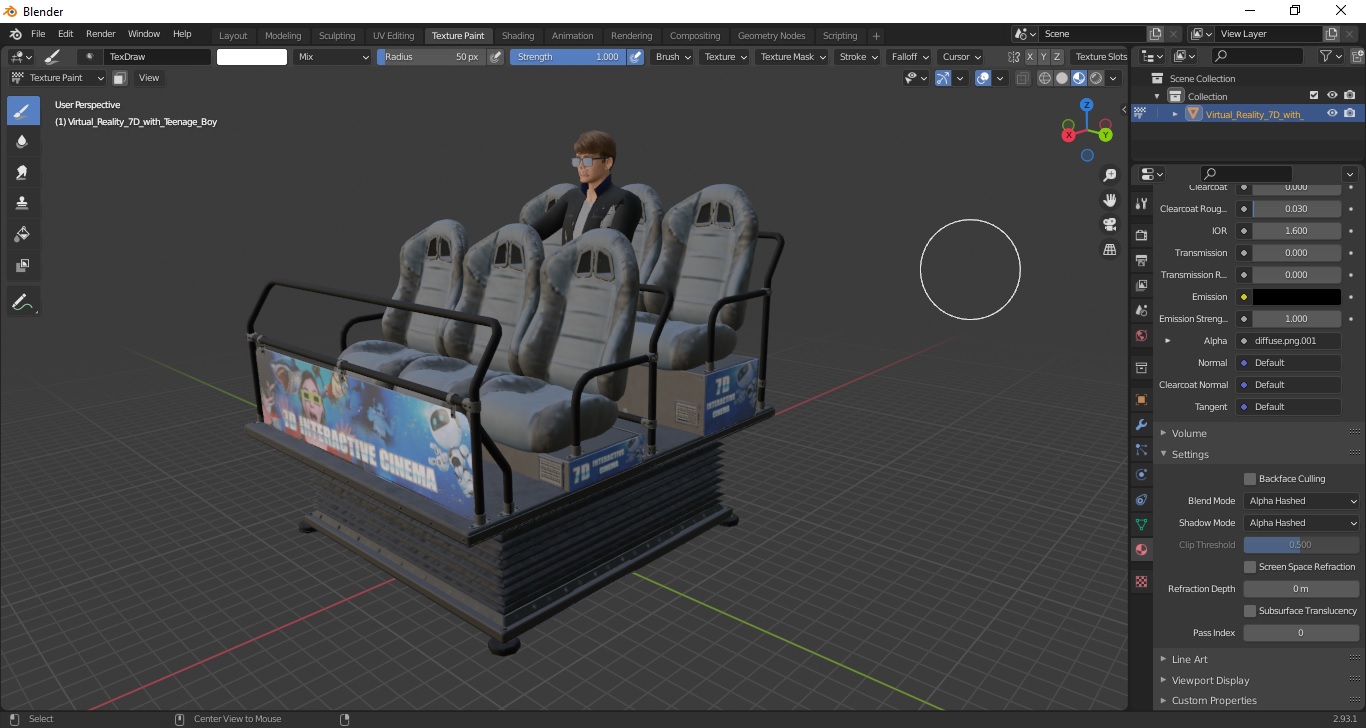The width and height of the screenshot is (1366, 728).
Task: Open the Modifiers properties tab
Action: 1141,424
